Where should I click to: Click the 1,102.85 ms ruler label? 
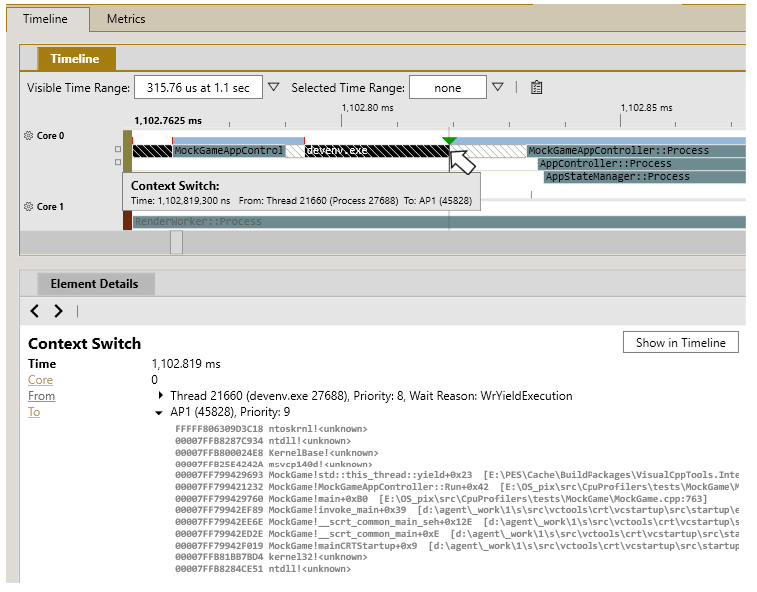pyautogui.click(x=646, y=108)
